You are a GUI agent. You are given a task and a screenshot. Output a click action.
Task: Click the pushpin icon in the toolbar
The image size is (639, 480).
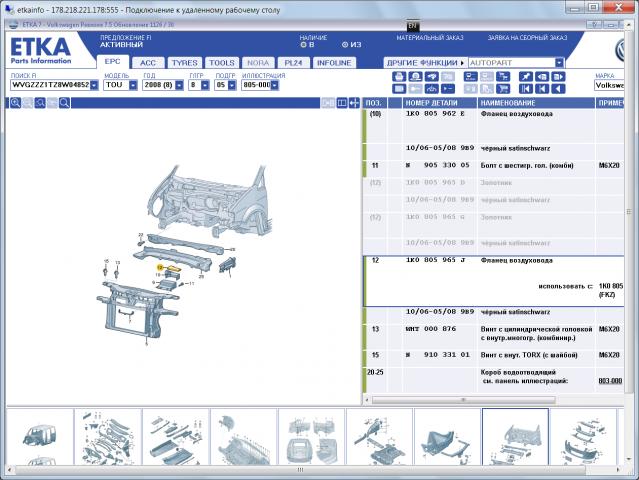[x=526, y=76]
